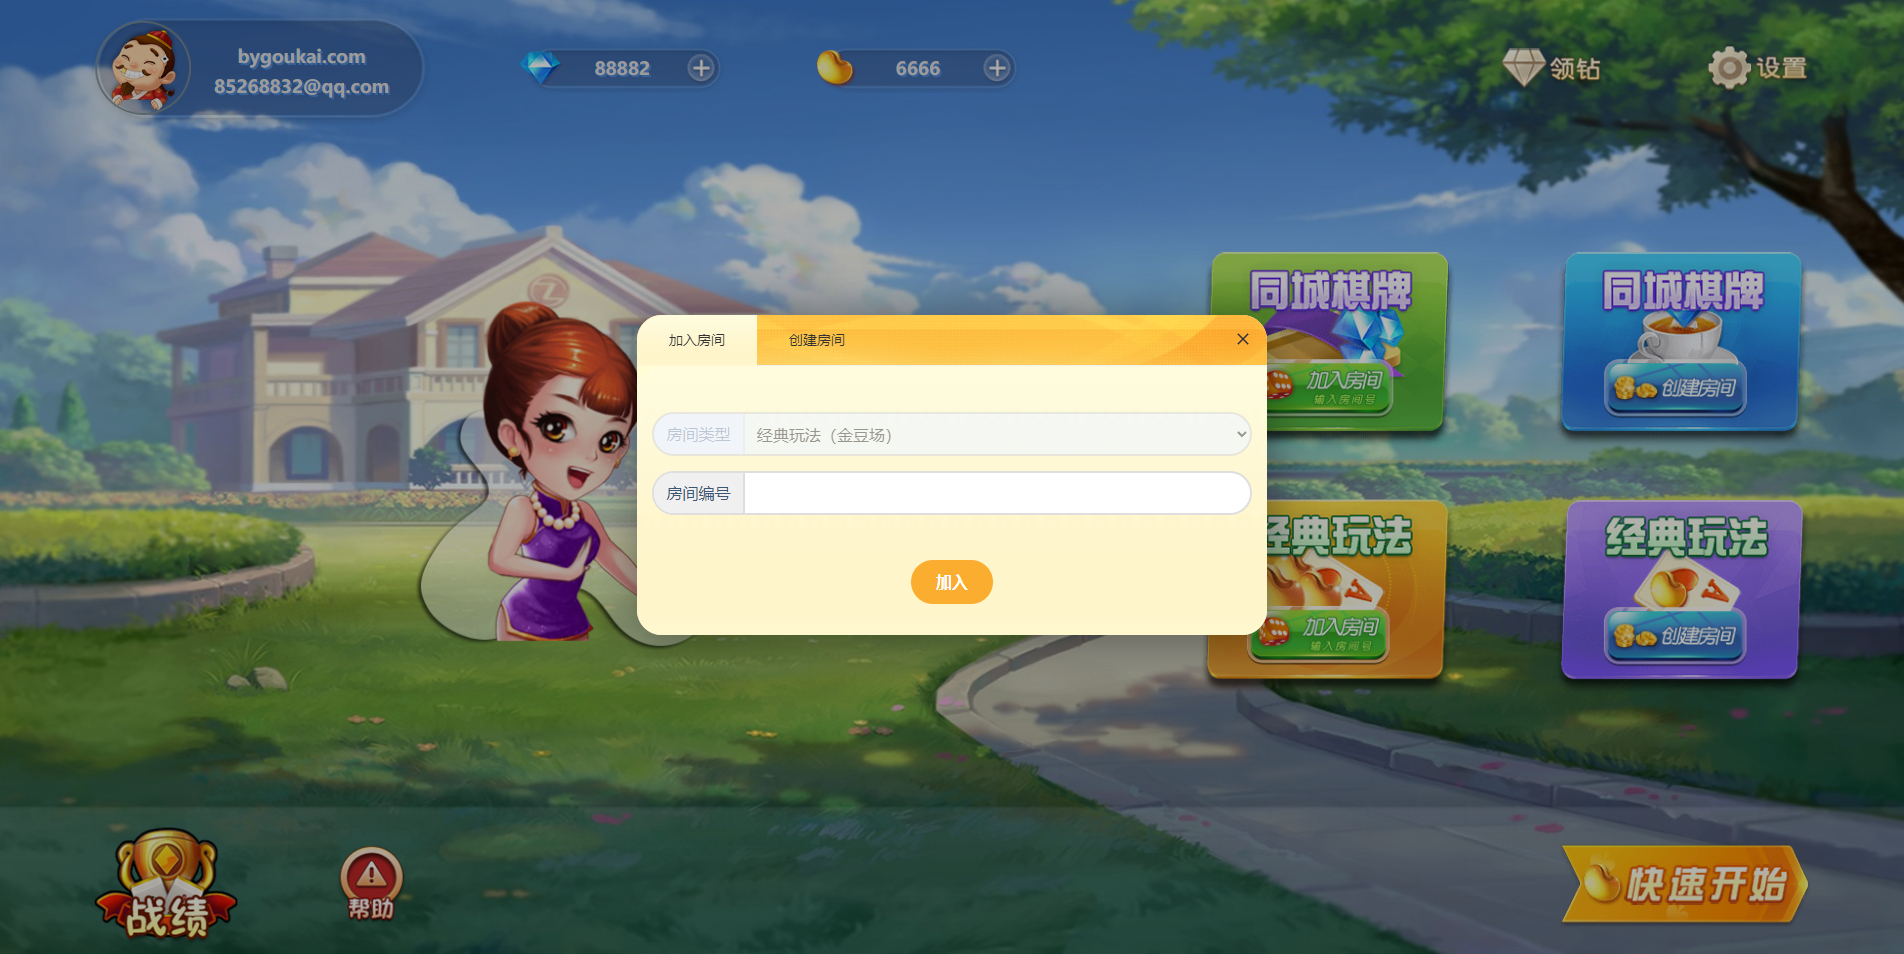Open the 战绩 trophy records

pos(166,885)
